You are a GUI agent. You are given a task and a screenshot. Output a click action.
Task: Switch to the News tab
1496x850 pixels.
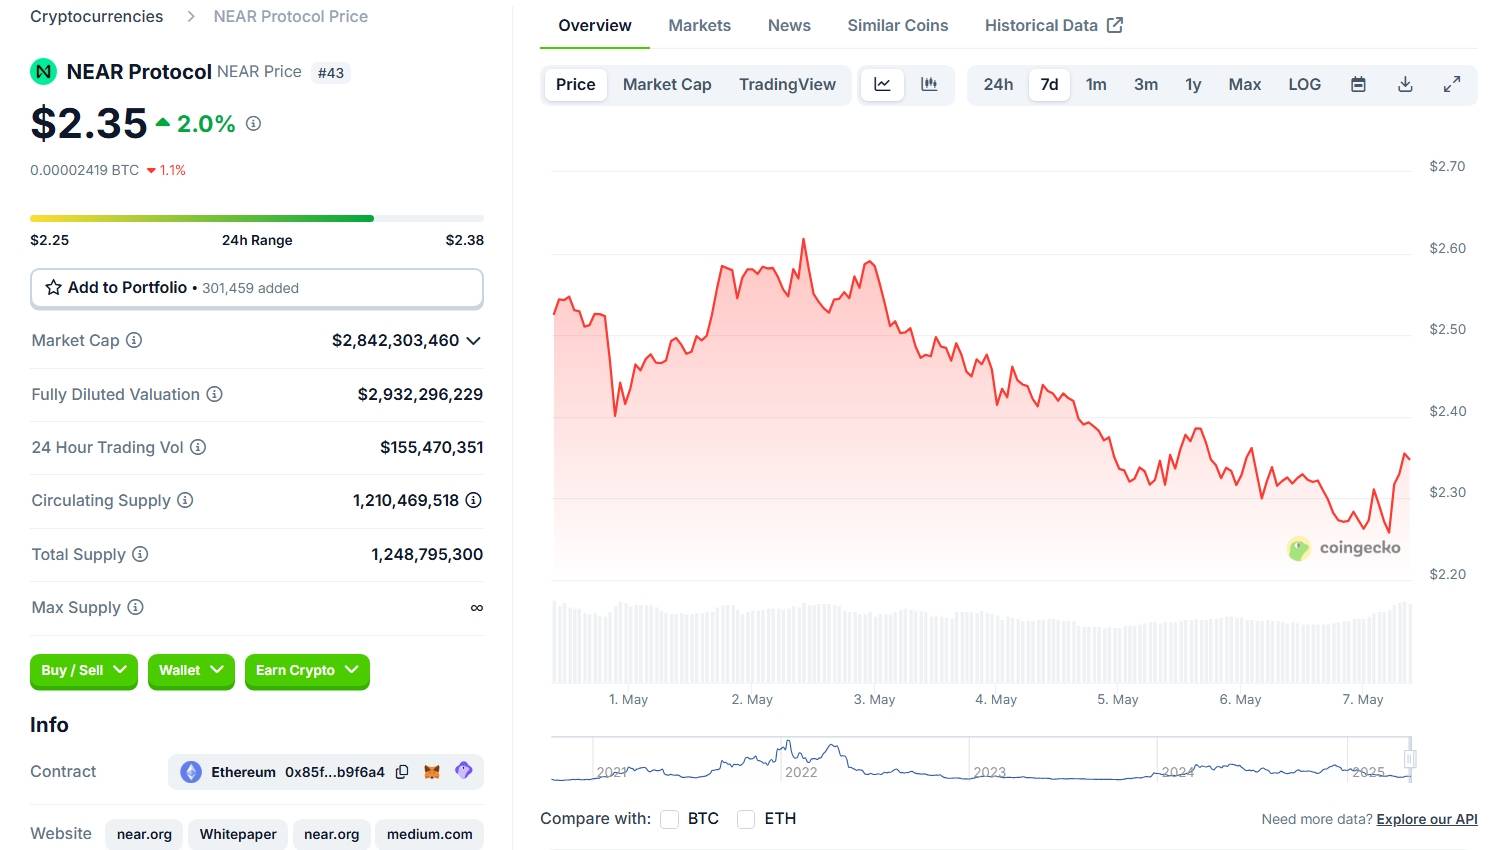[x=789, y=25]
